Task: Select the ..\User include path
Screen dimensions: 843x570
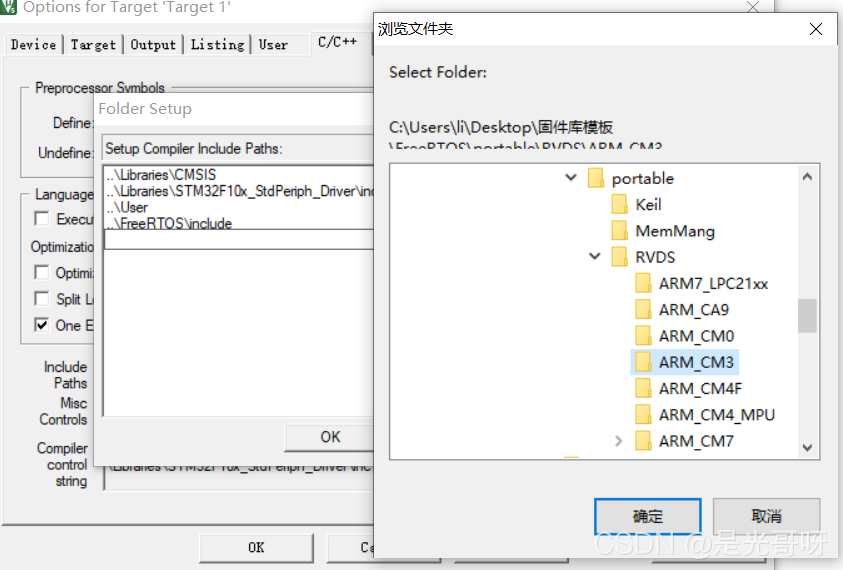Action: point(127,207)
